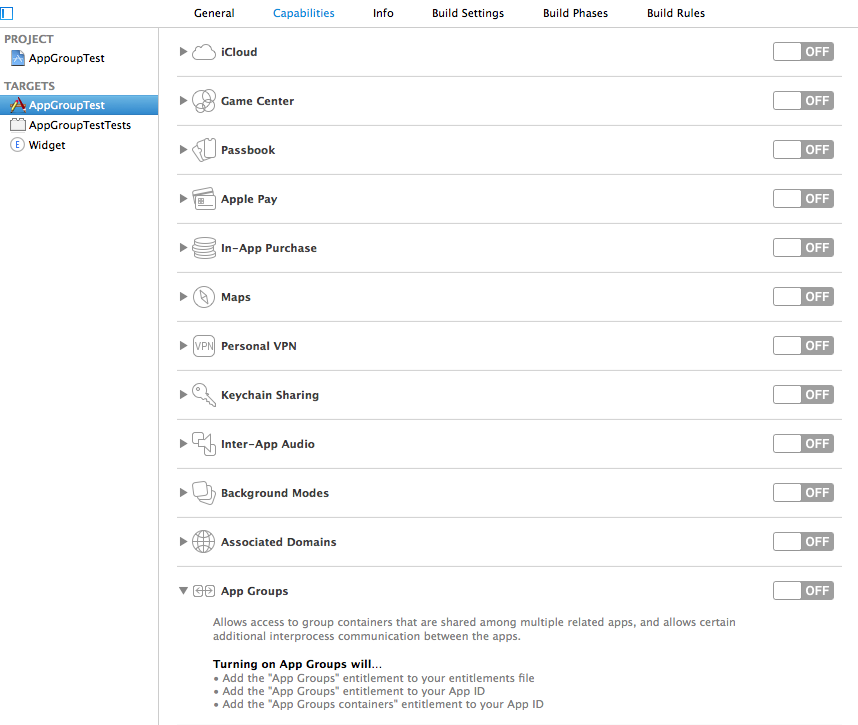Expand the In-App Purchase section
This screenshot has height=725, width=858.
[x=183, y=248]
